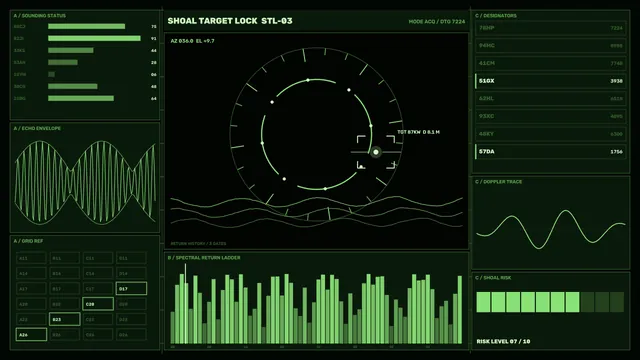Click the designator value 3938

tap(616, 81)
